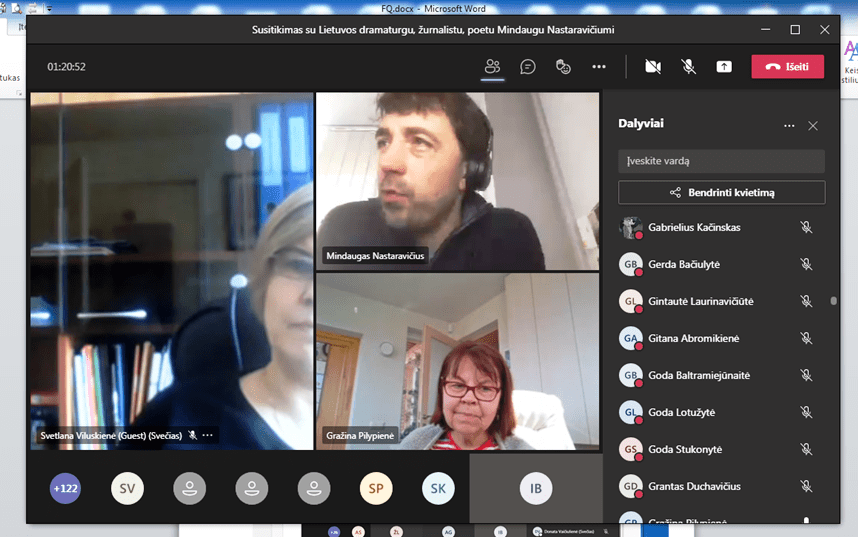Open the meeting chat icon
858x537 pixels.
click(527, 67)
